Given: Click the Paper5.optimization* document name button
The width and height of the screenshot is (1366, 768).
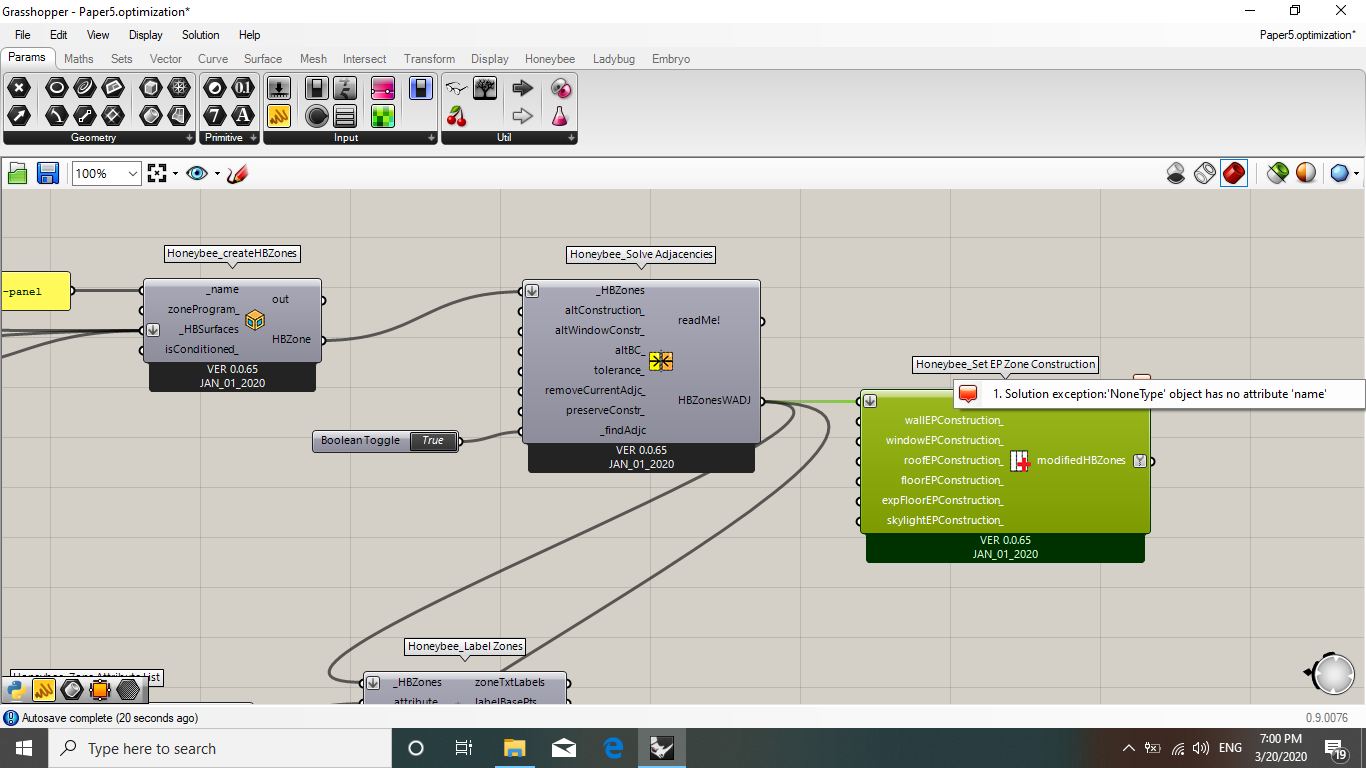Looking at the screenshot, I should point(1308,35).
